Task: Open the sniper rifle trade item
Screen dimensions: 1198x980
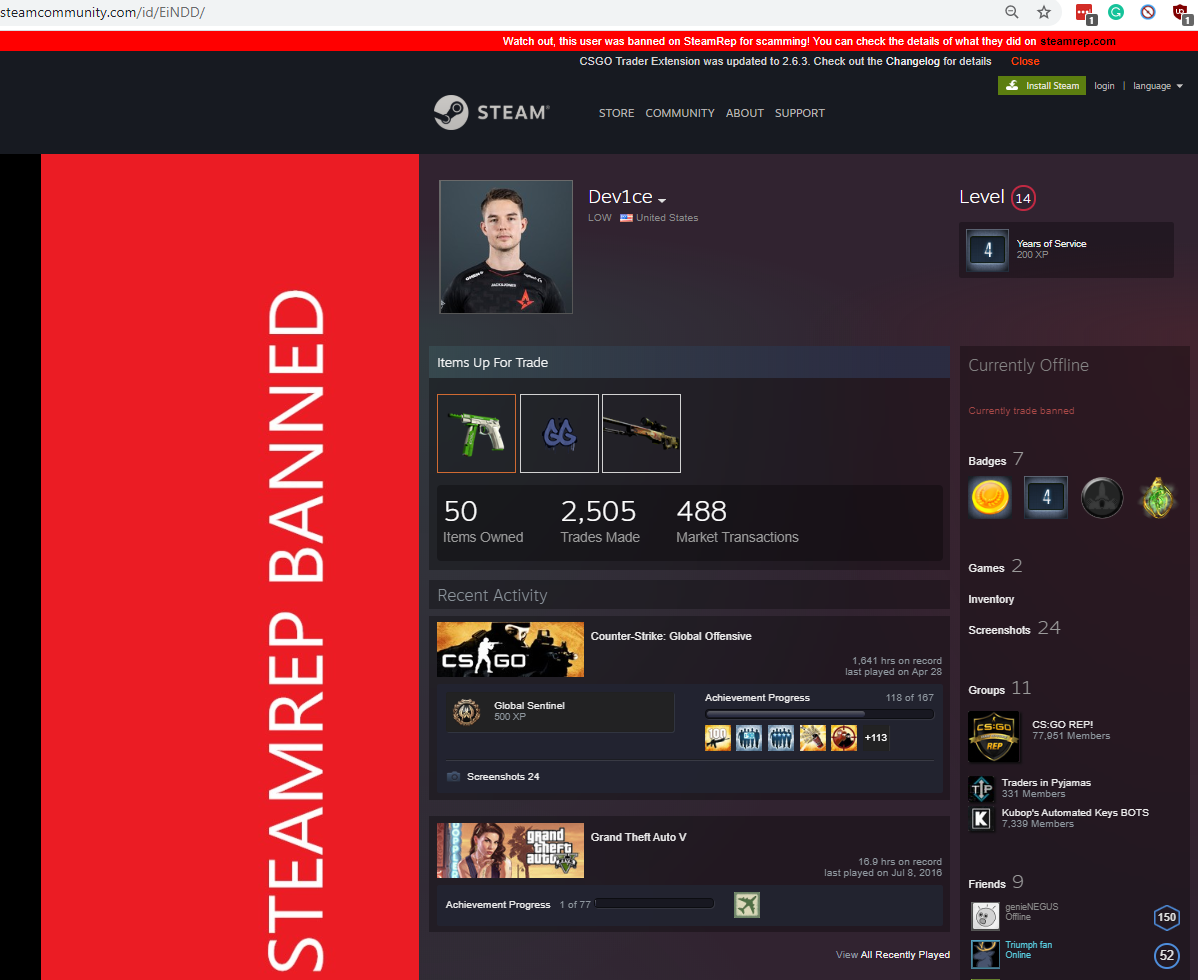Action: click(641, 433)
